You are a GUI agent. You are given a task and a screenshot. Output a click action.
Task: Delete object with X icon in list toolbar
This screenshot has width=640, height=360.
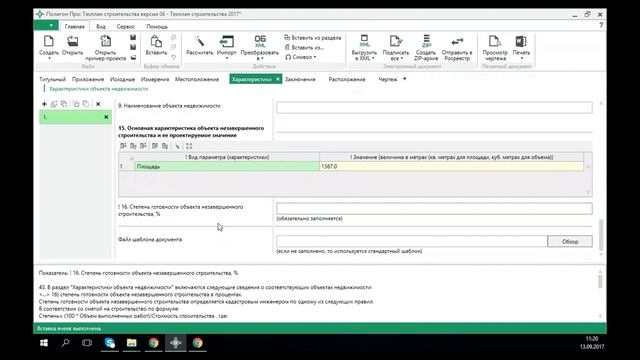pyautogui.click(x=98, y=104)
